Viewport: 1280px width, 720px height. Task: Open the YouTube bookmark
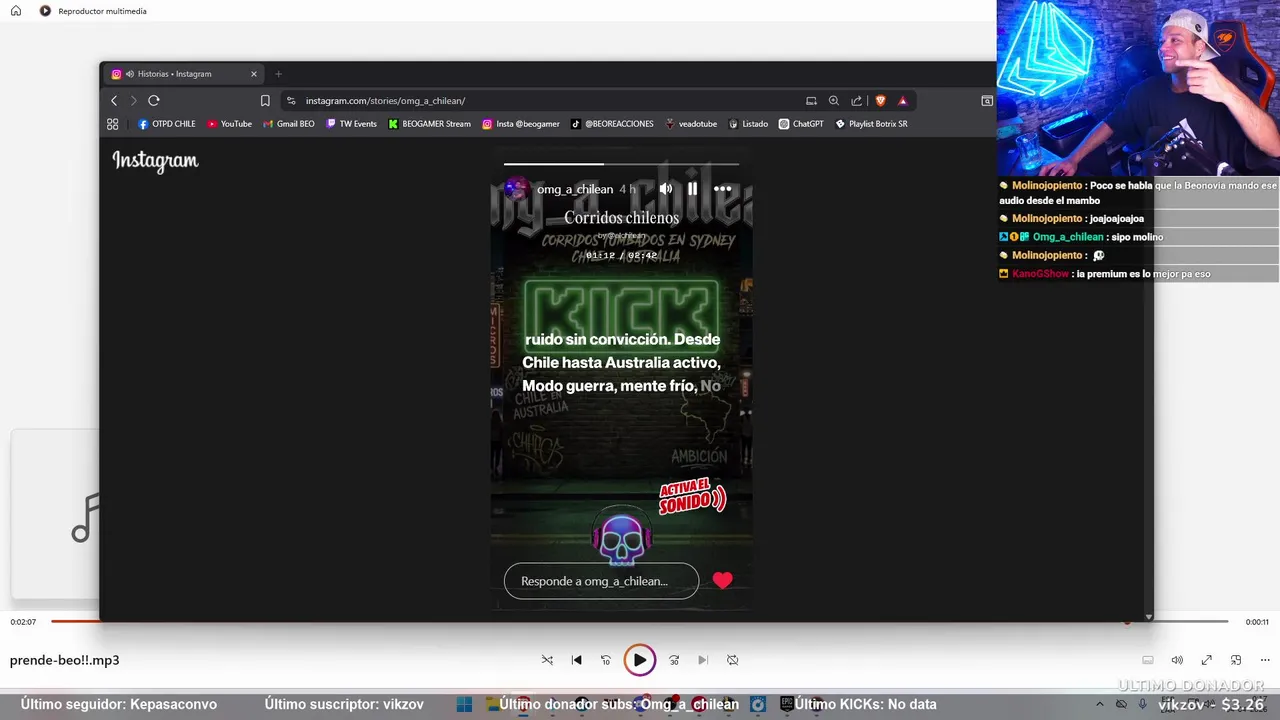[x=229, y=124]
